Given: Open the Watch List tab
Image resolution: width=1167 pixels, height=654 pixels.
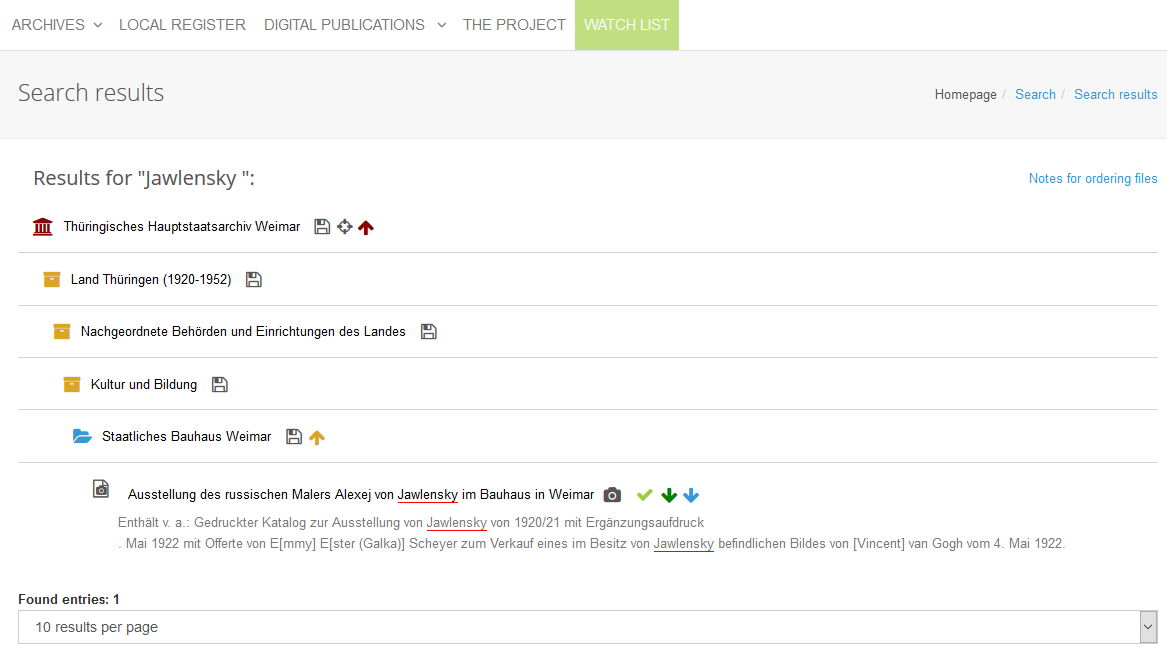Looking at the screenshot, I should 626,25.
